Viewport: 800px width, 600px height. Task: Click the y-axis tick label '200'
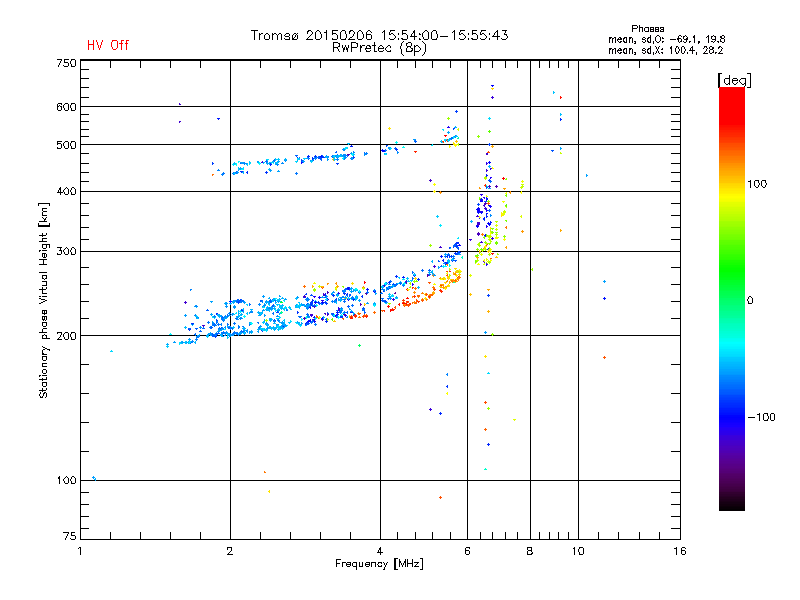coord(67,336)
